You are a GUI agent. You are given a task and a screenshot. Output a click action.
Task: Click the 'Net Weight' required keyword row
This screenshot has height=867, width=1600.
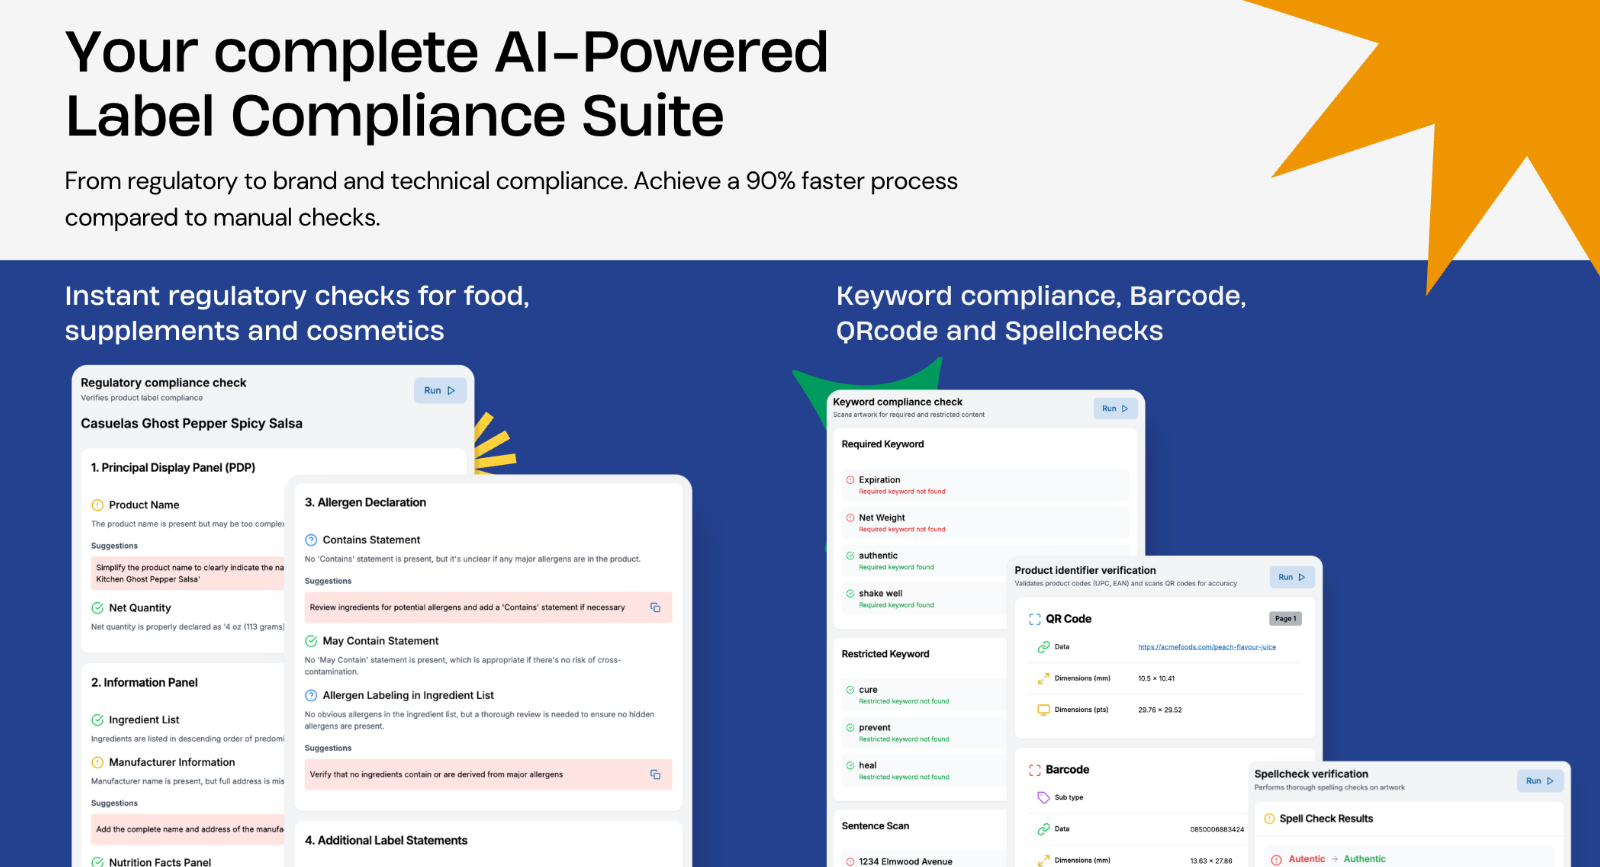pos(985,523)
